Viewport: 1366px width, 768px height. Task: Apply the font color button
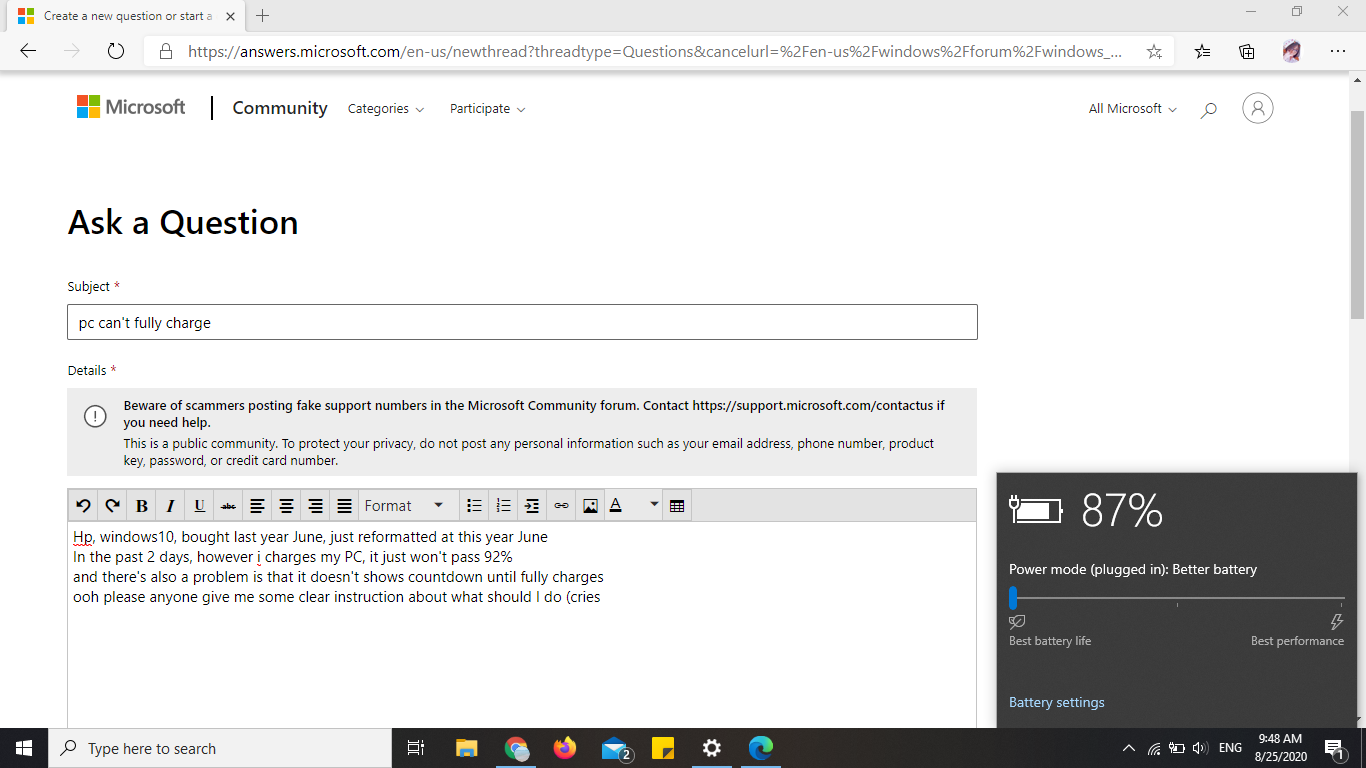coord(616,506)
